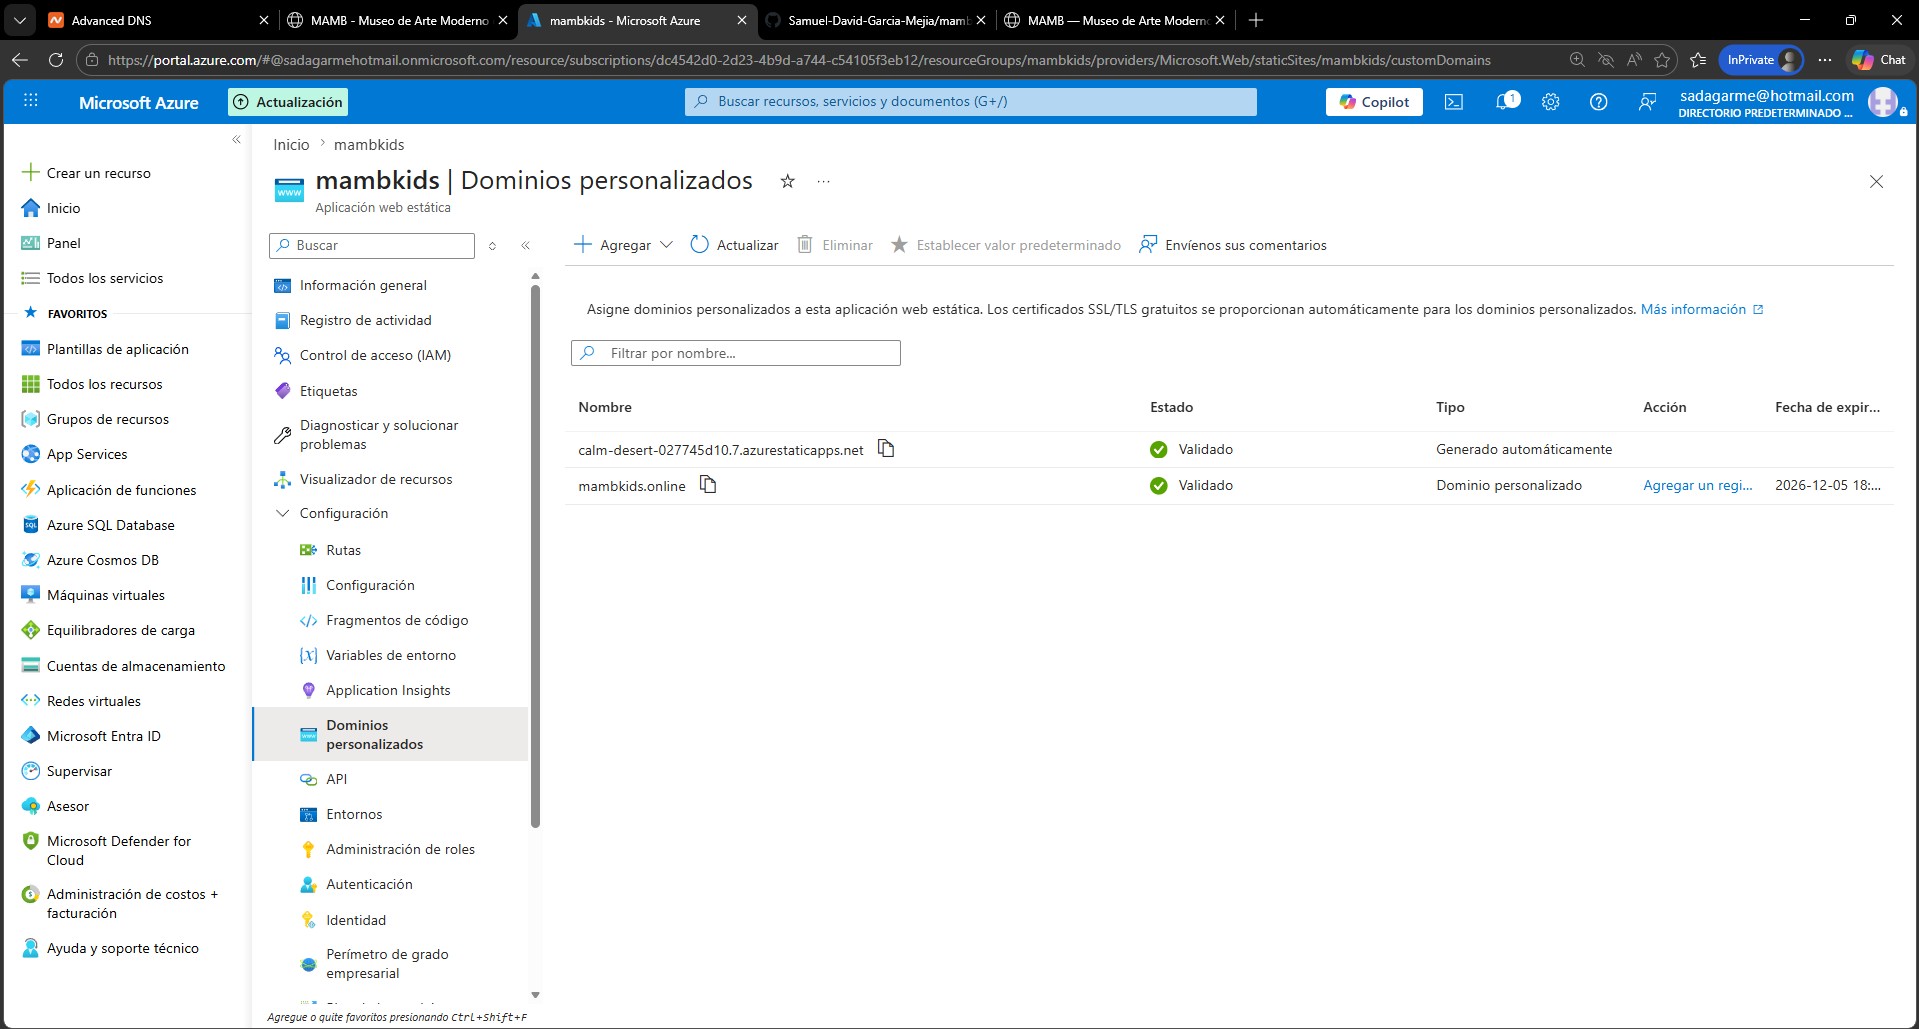Image resolution: width=1919 pixels, height=1029 pixels.
Task: Open Autenticación menu item
Action: [369, 884]
